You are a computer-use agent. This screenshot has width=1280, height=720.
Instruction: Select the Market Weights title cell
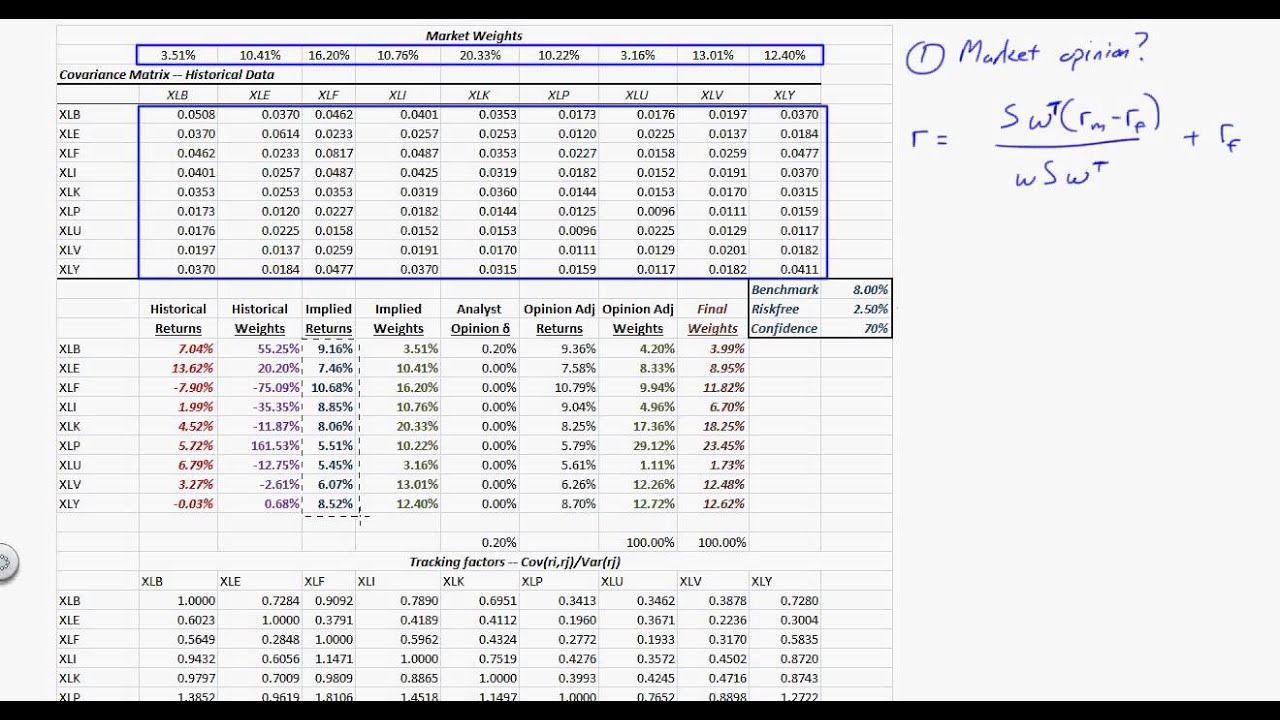pos(474,36)
